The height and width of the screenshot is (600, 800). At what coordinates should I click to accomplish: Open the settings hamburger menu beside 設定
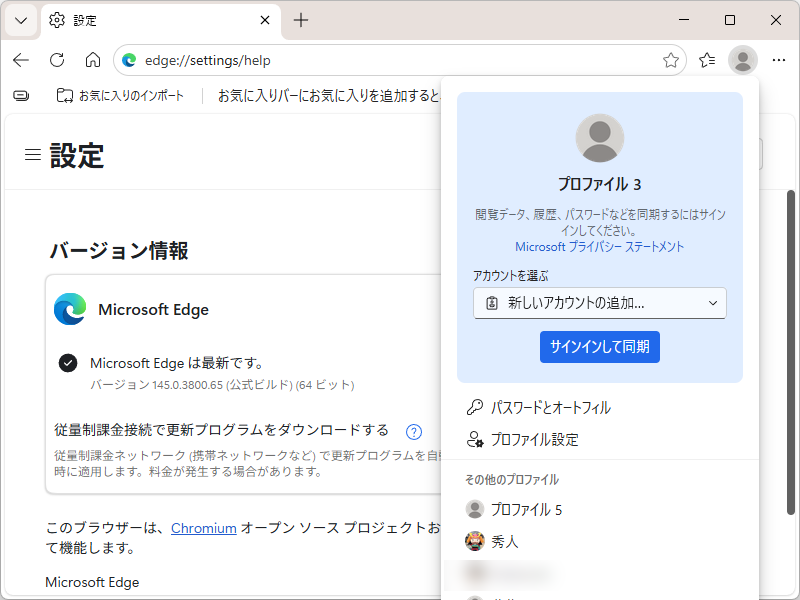click(x=33, y=154)
